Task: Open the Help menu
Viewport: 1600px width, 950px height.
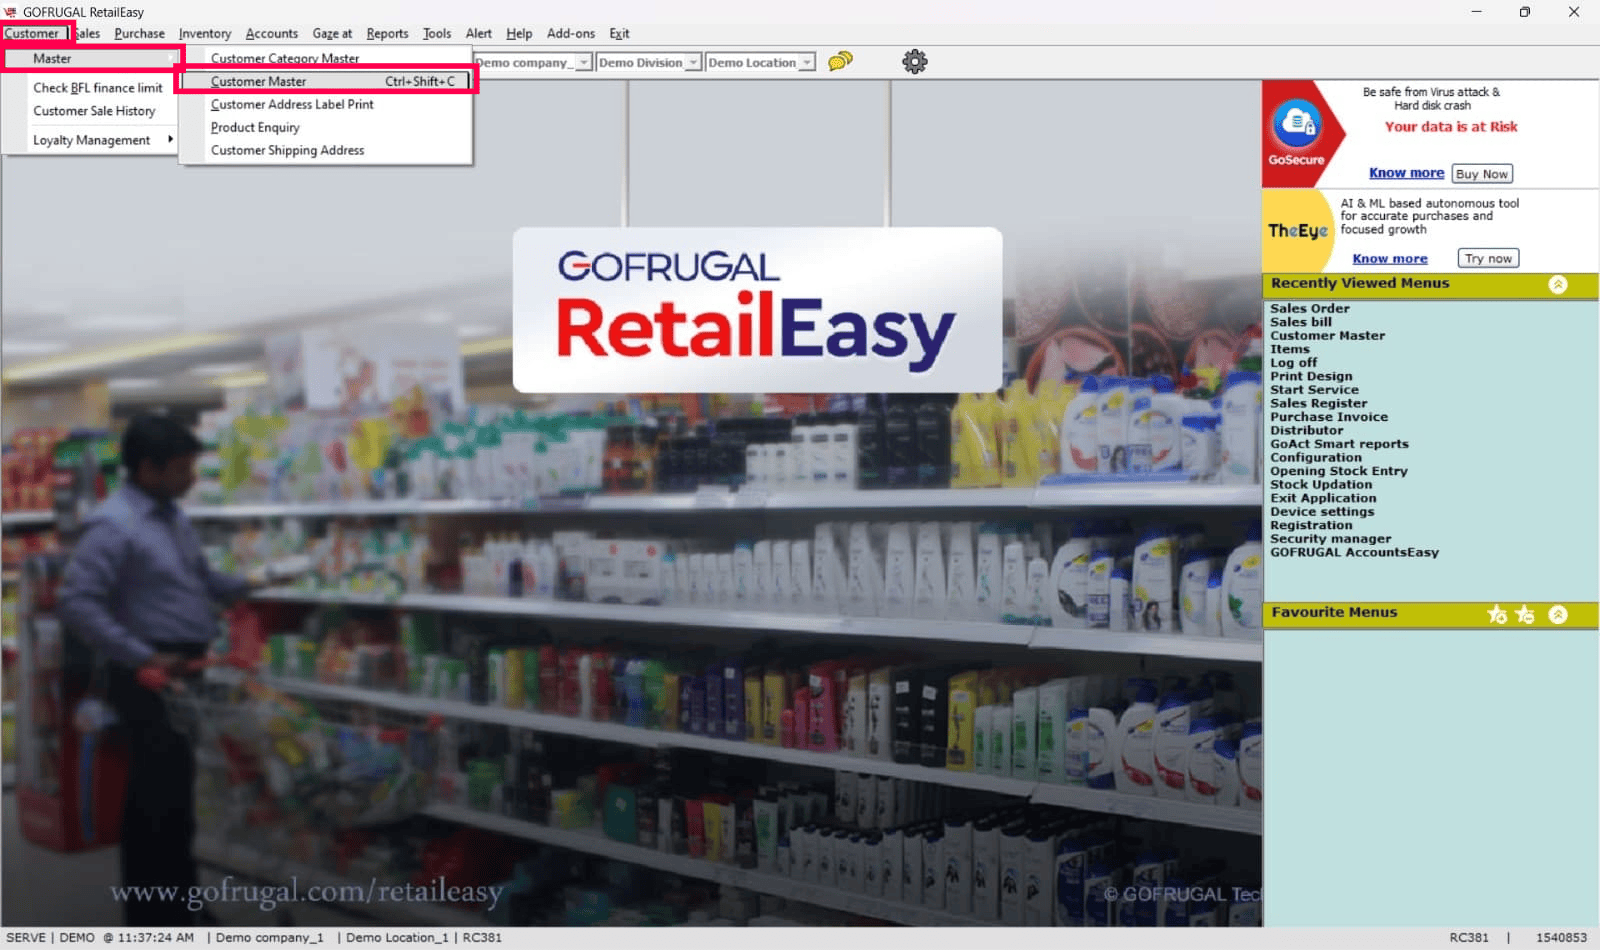Action: 519,33
